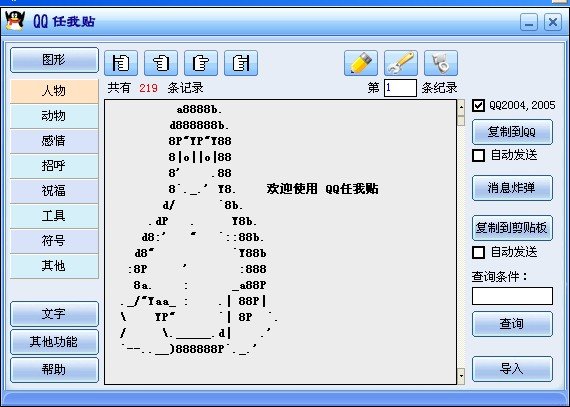Select the 招呼 category

(55, 166)
